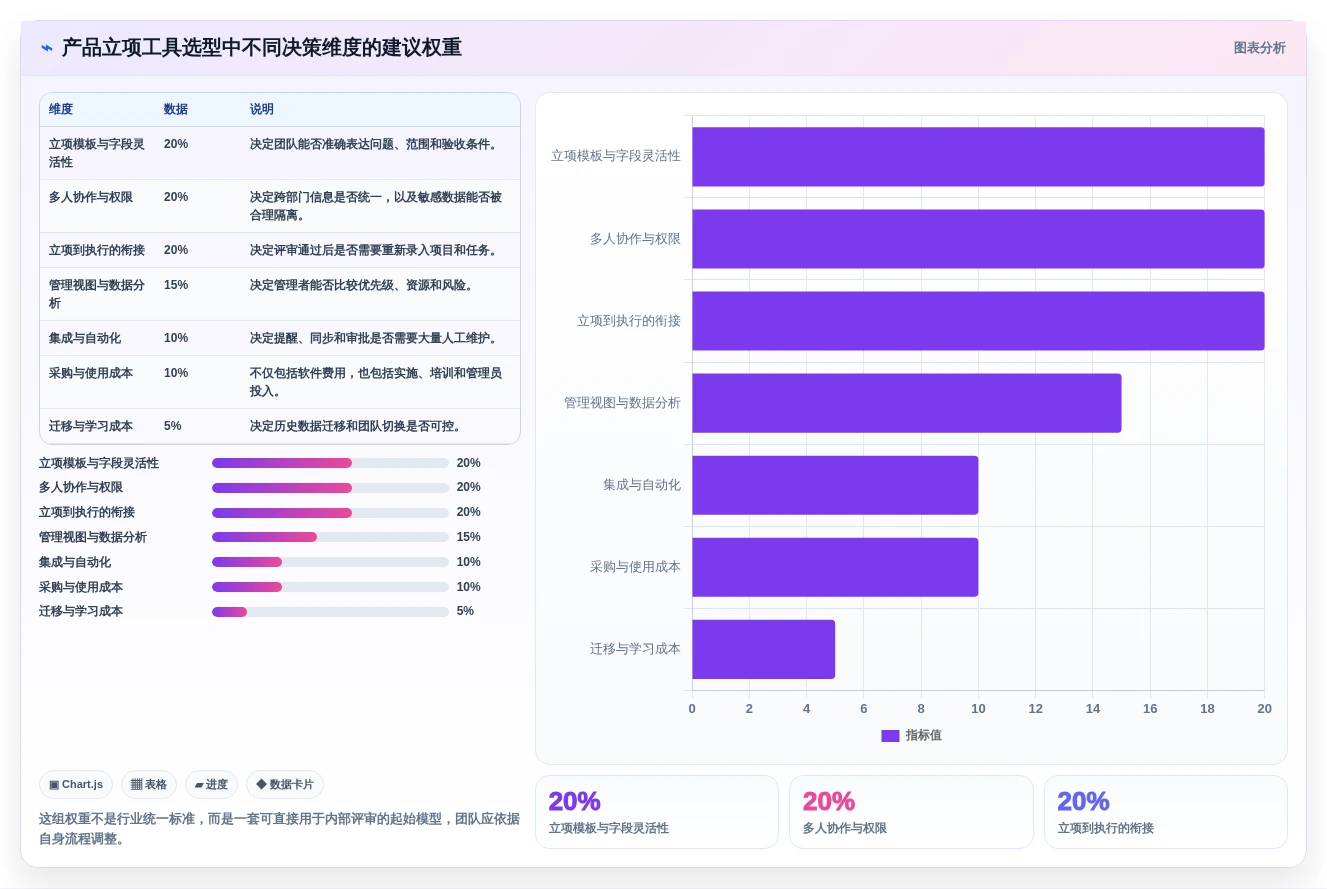Select the 数据卡片 tag chip

point(285,785)
